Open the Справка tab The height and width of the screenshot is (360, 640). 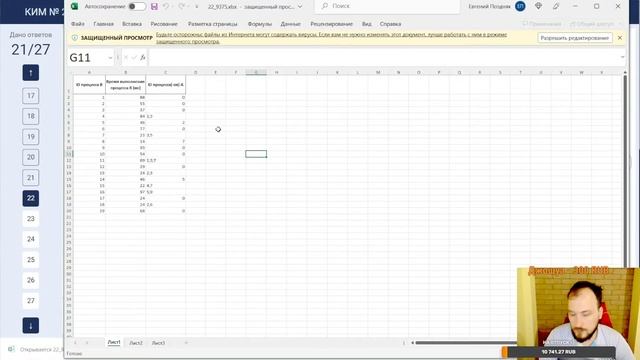[390, 24]
